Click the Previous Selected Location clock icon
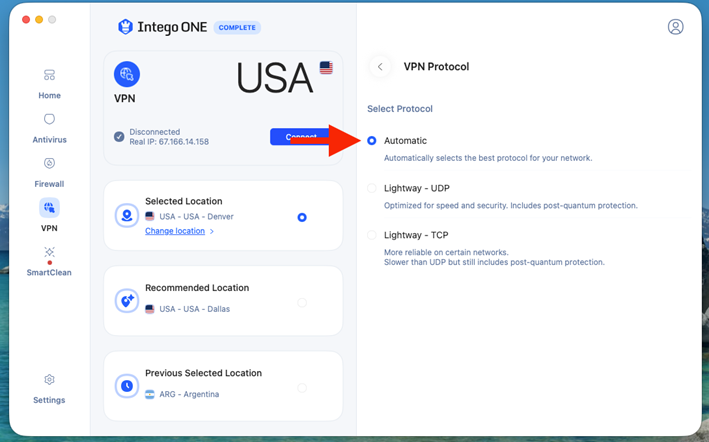The image size is (709, 442). click(x=127, y=386)
